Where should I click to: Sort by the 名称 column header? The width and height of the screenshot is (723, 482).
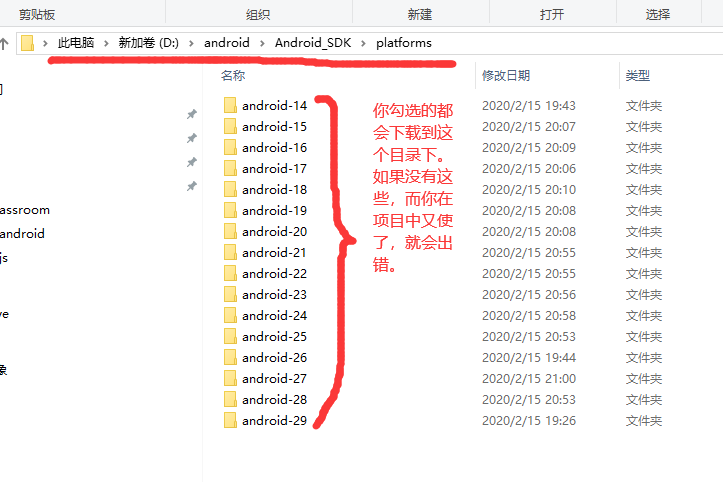[x=233, y=75]
